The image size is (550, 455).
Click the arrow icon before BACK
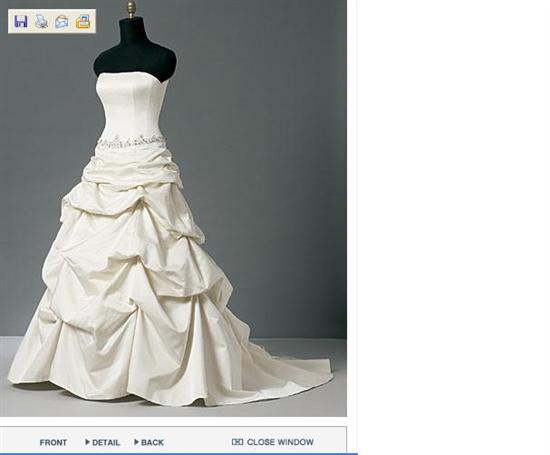click(x=136, y=442)
